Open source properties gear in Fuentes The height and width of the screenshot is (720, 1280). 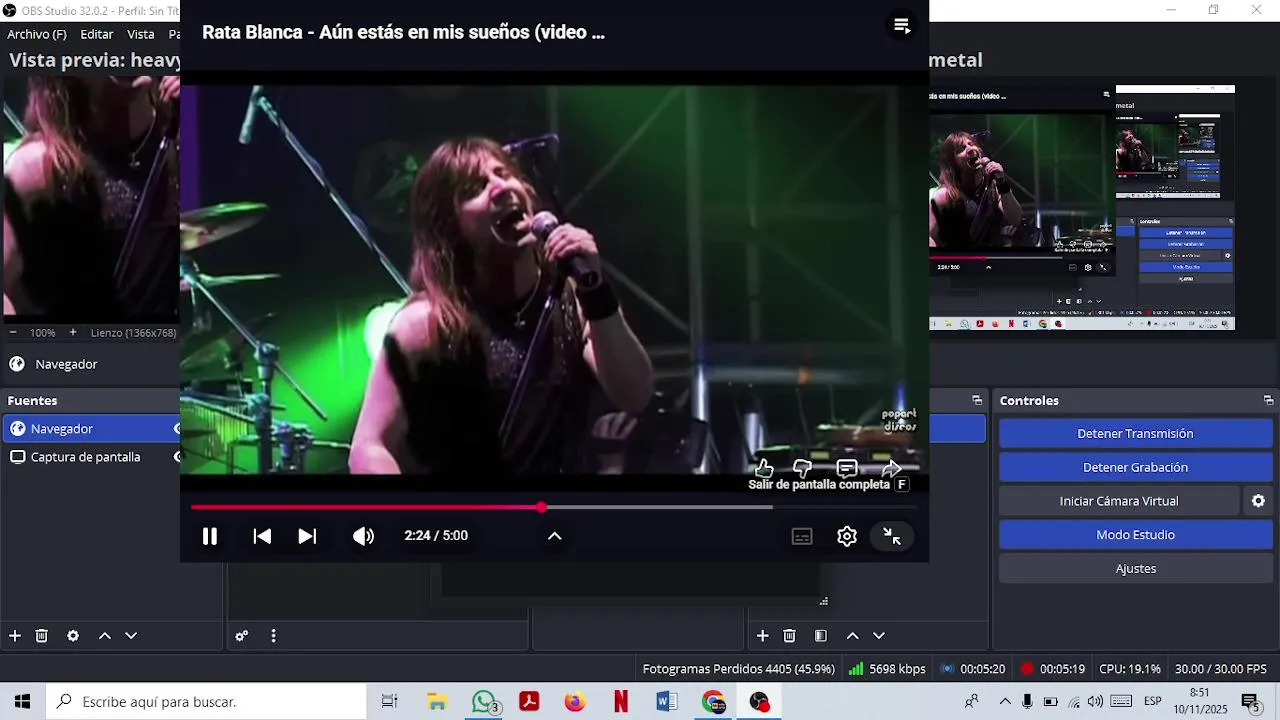73,636
